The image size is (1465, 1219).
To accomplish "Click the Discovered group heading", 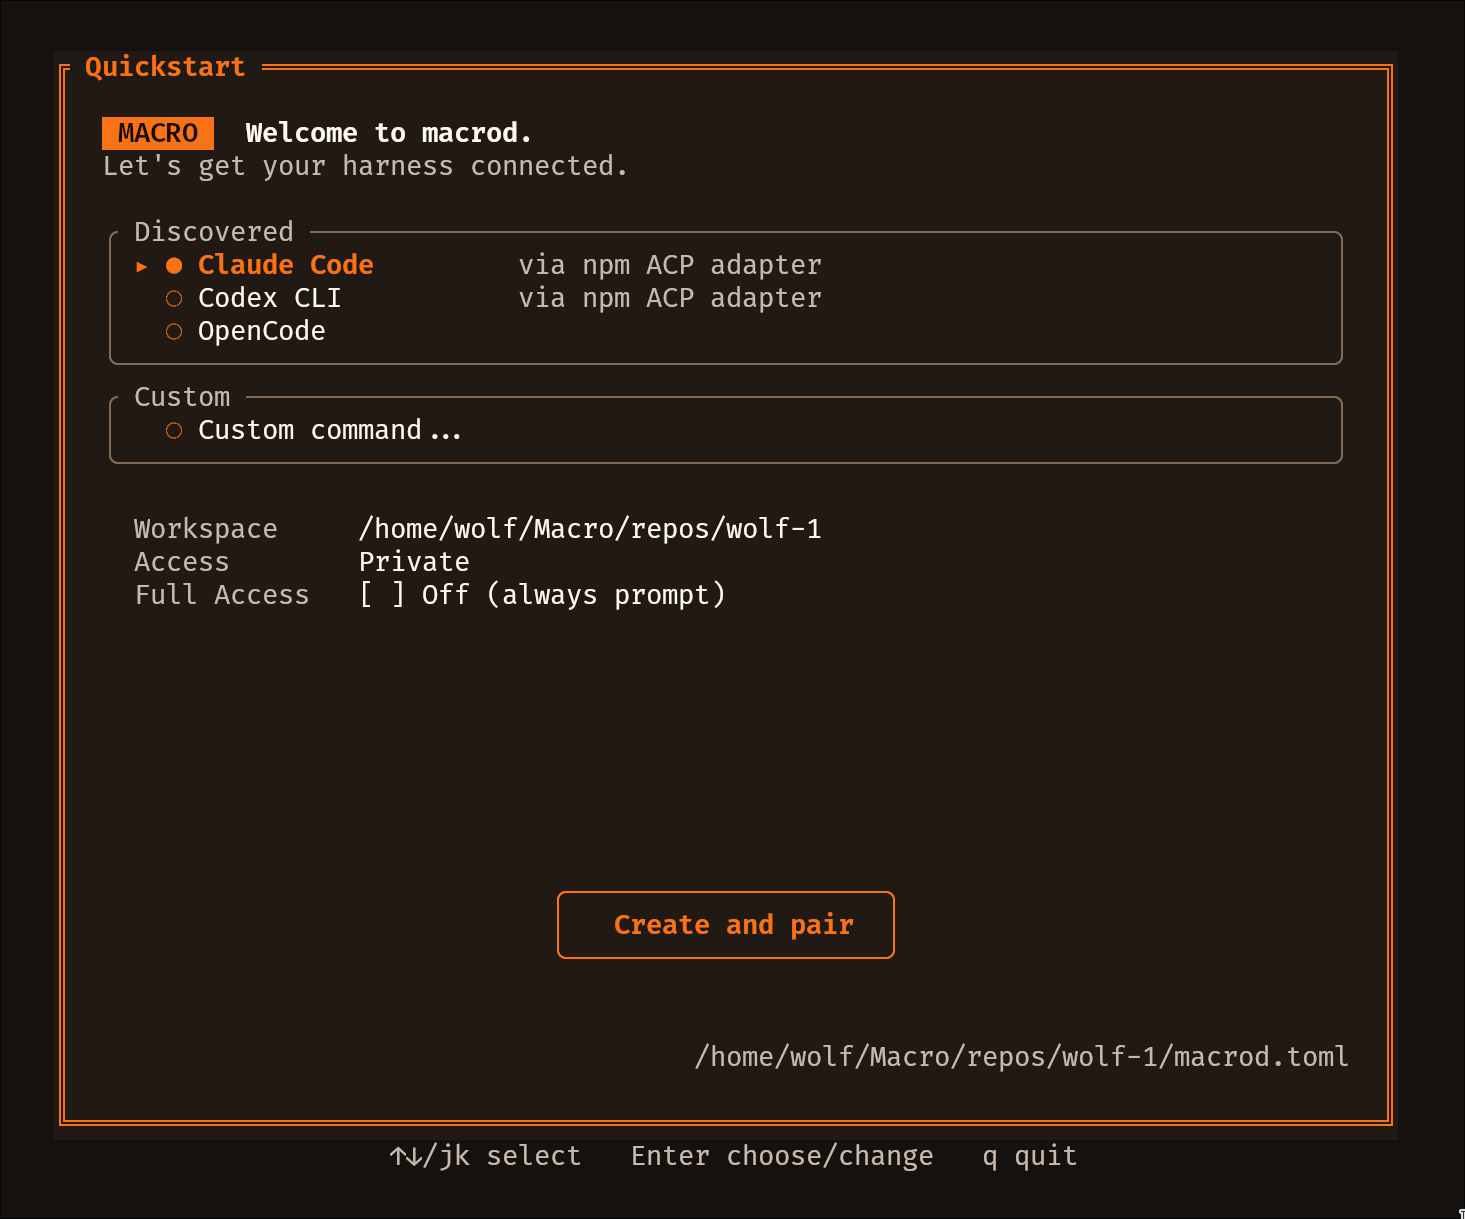I will point(214,232).
